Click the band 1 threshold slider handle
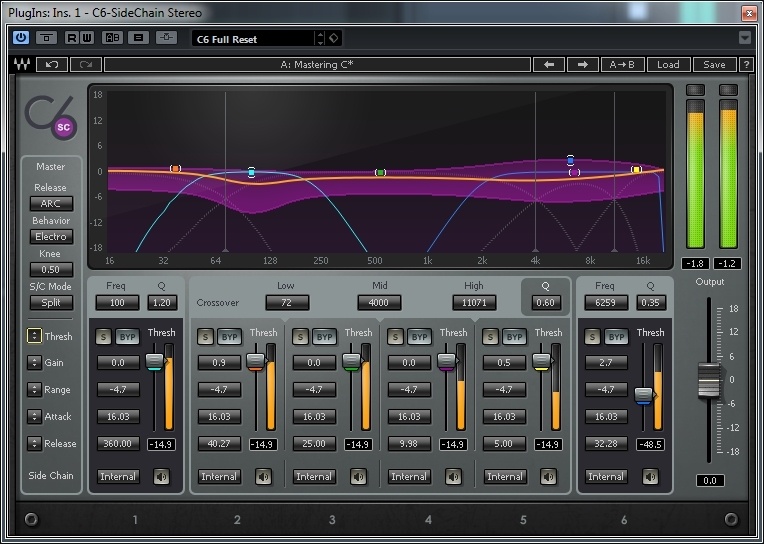Viewport: 764px width, 544px height. (x=155, y=361)
